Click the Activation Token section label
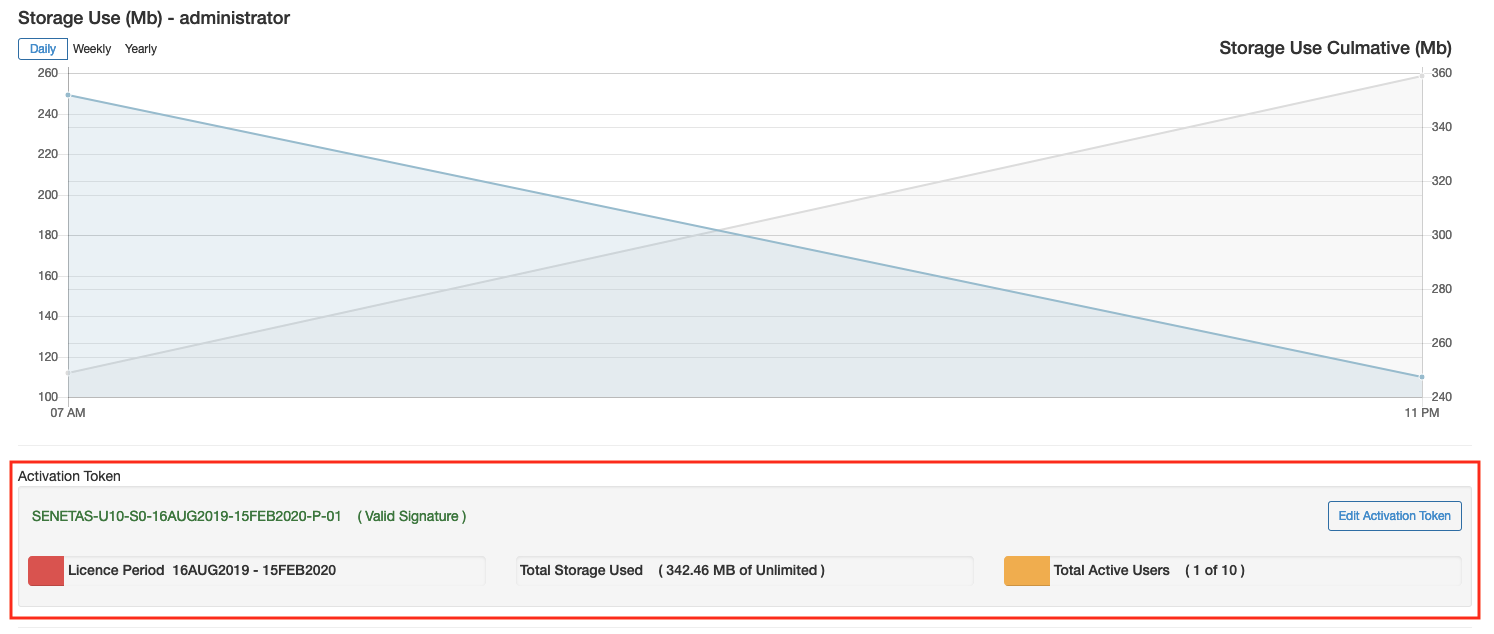This screenshot has height=634, width=1494. click(69, 476)
